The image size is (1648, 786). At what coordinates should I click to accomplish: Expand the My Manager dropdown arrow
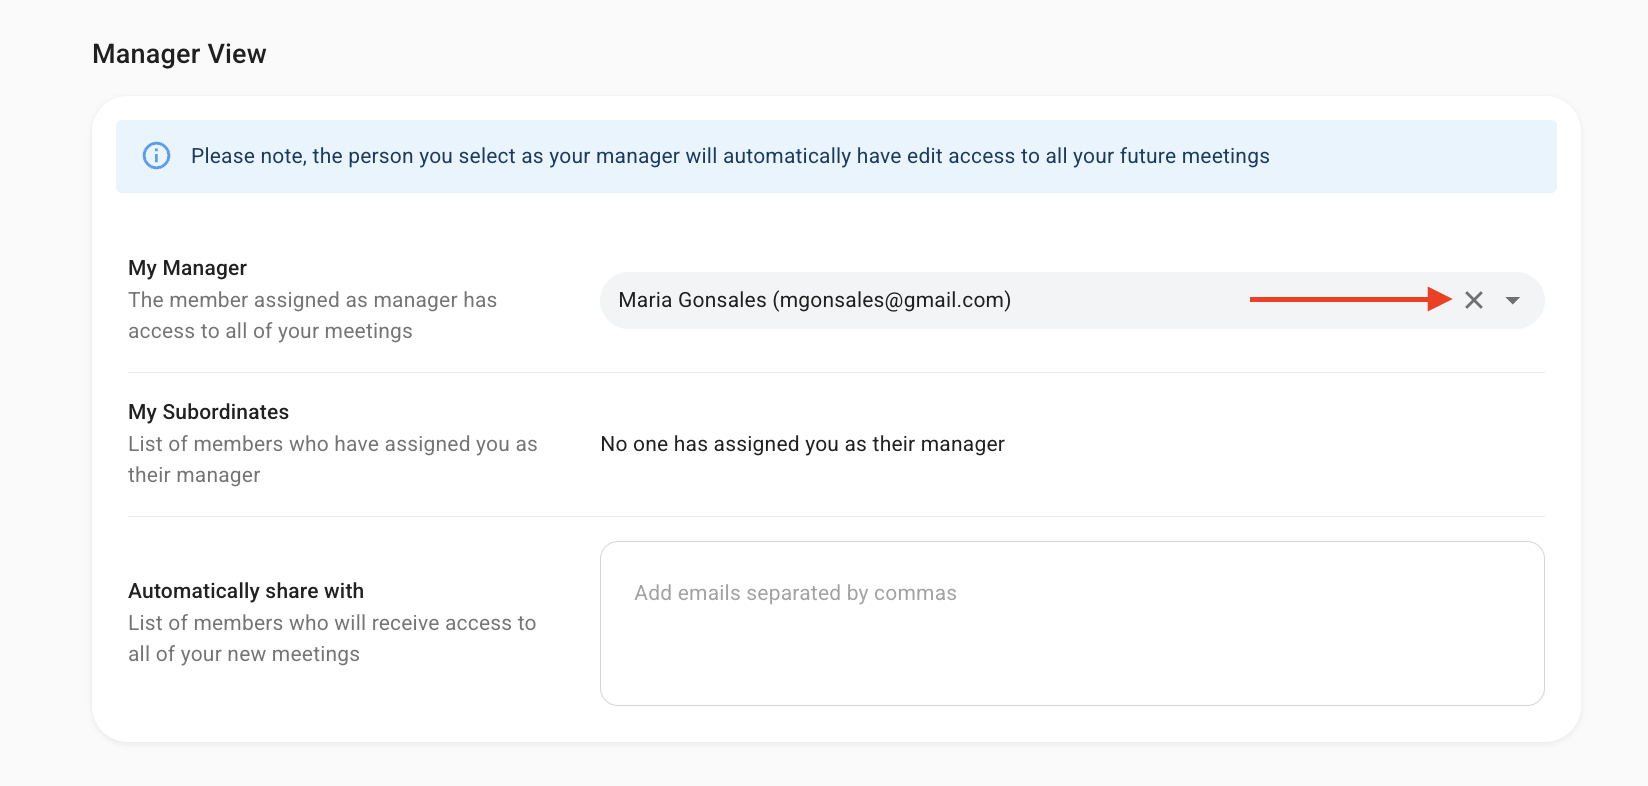point(1512,300)
